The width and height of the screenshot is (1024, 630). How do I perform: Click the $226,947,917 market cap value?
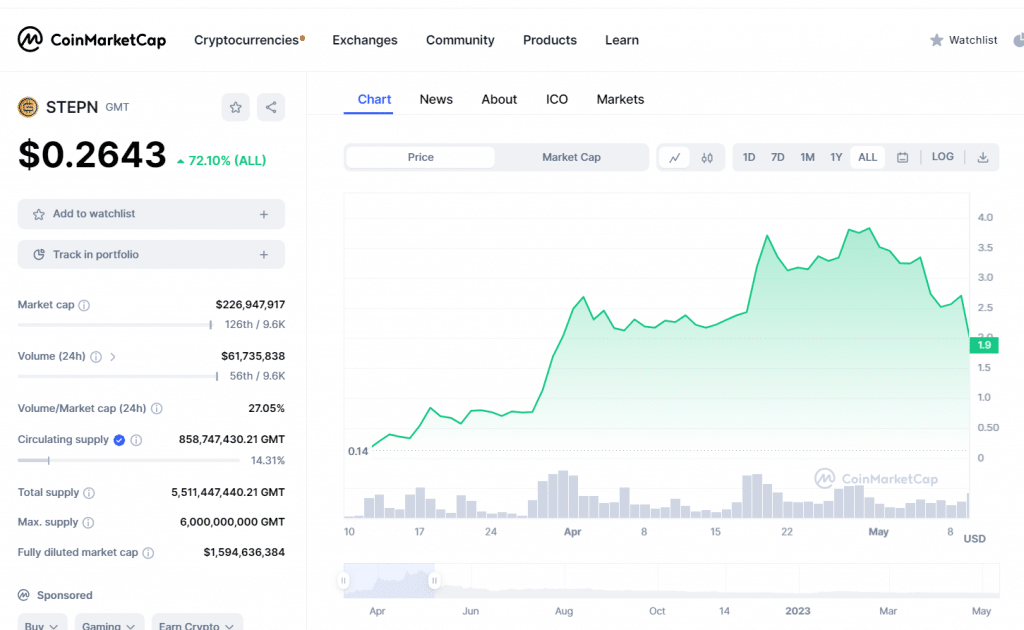click(x=250, y=304)
